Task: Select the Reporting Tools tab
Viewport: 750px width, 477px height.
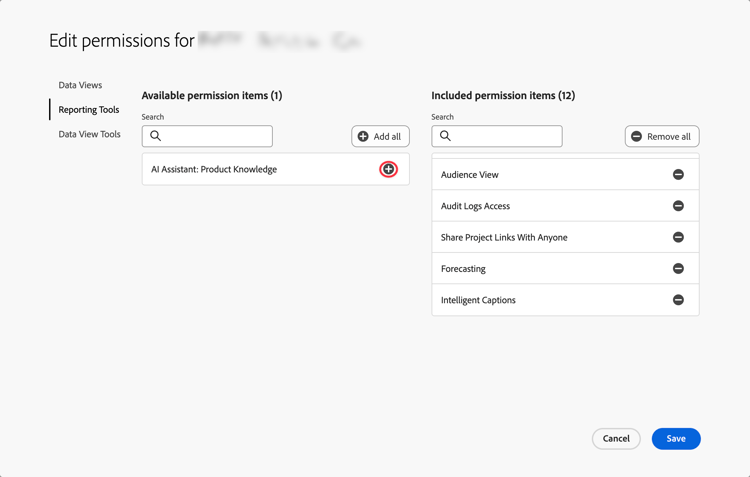Action: tap(88, 110)
